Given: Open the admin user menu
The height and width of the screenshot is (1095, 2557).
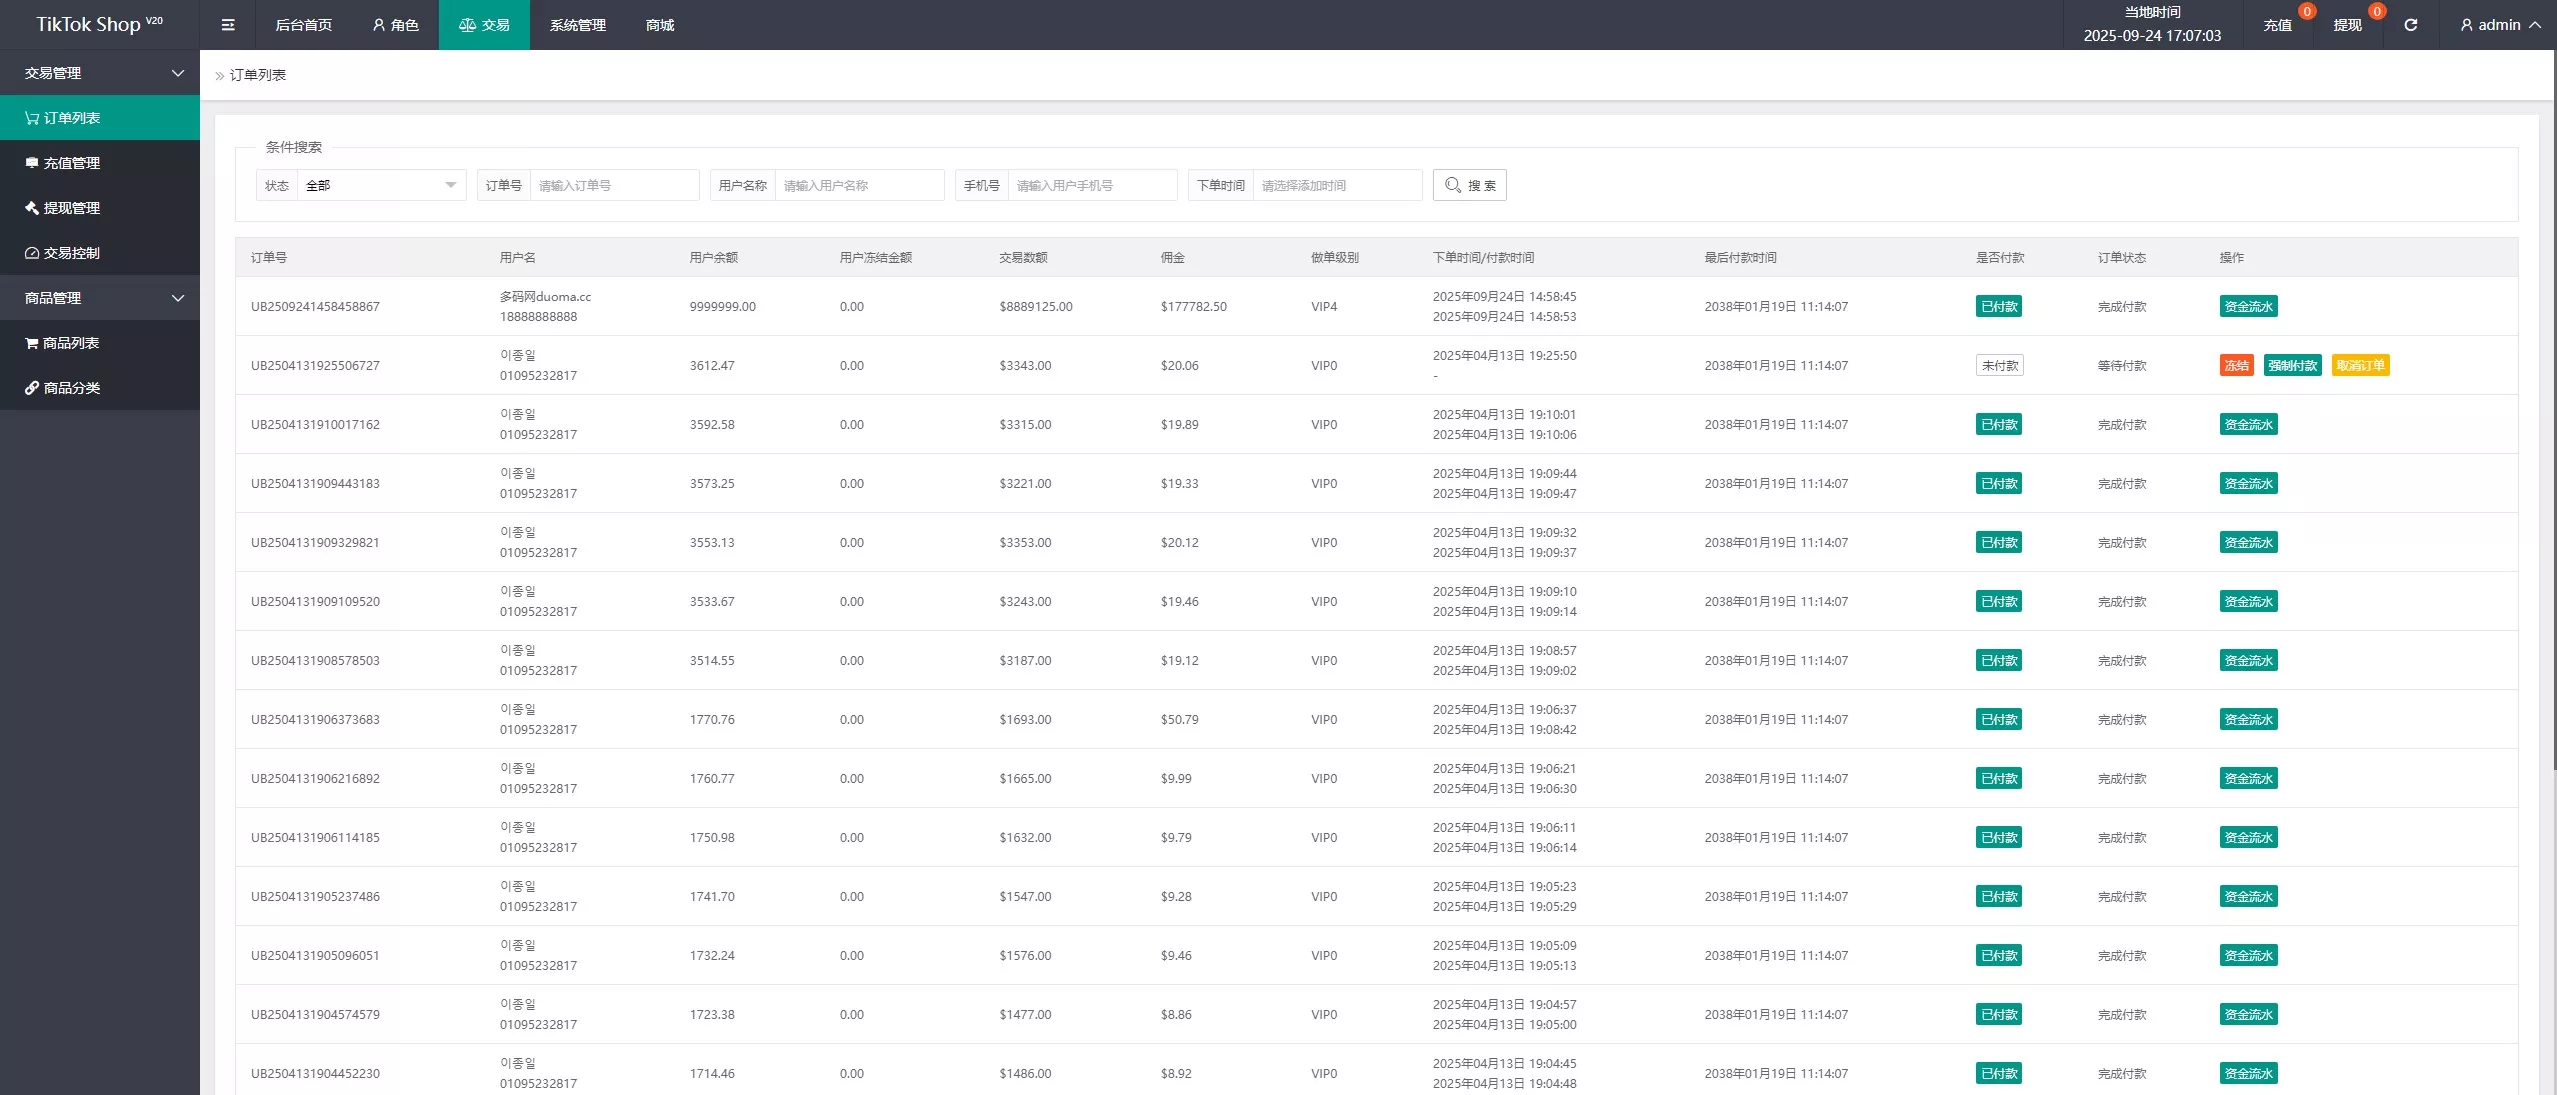Looking at the screenshot, I should (x=2500, y=25).
